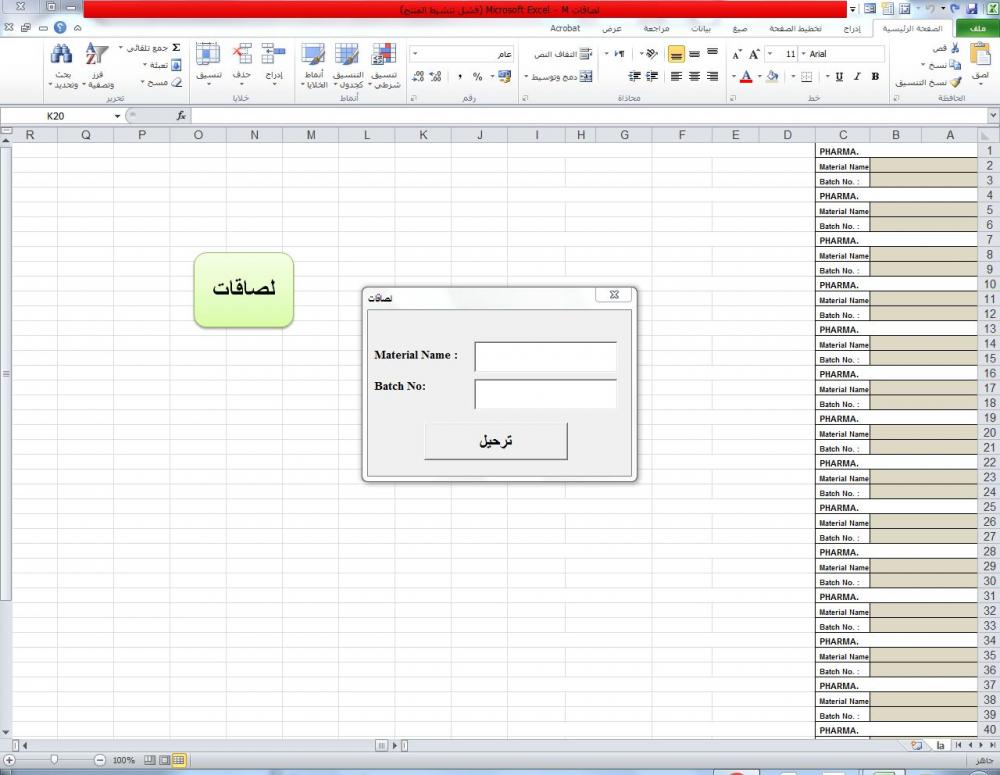Toggle middle vertical alignment

click(x=695, y=54)
